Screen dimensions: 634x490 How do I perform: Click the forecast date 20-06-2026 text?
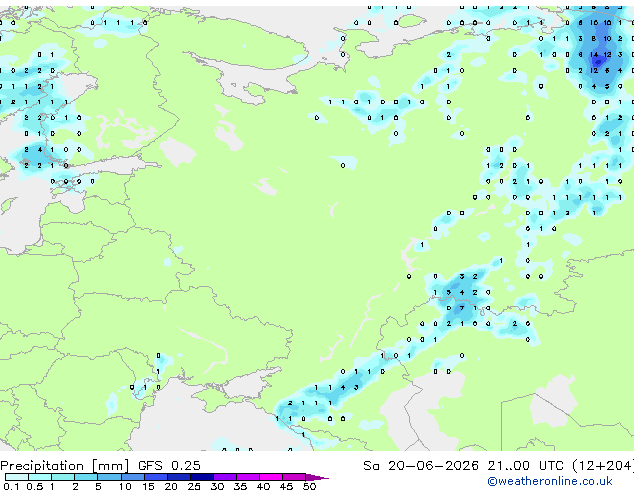coord(433,466)
